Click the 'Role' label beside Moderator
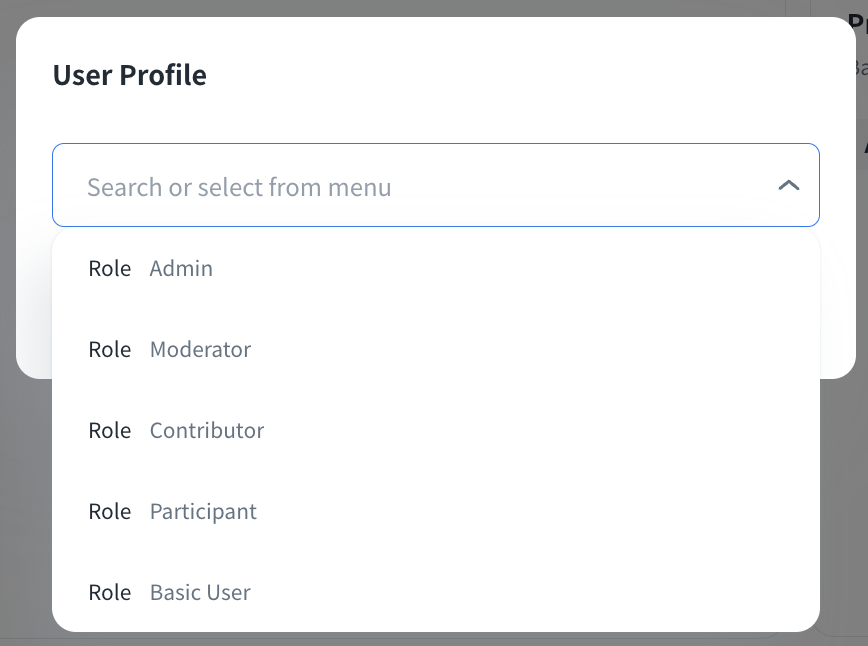The height and width of the screenshot is (646, 868). [109, 350]
